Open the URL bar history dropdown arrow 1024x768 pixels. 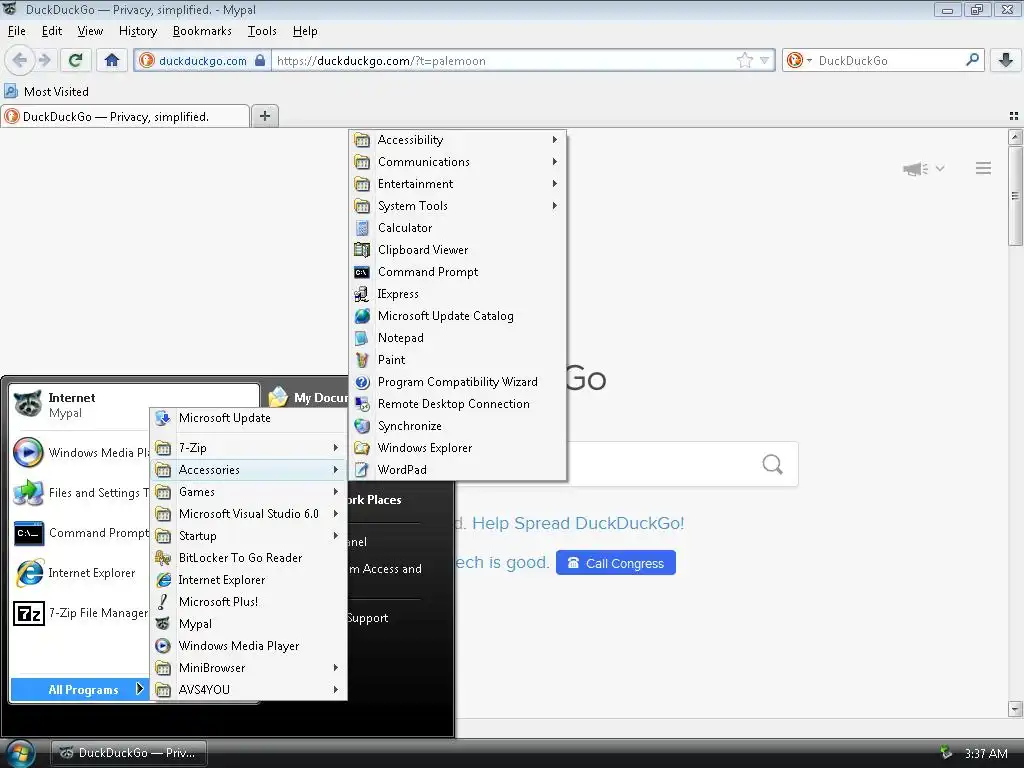pos(764,61)
